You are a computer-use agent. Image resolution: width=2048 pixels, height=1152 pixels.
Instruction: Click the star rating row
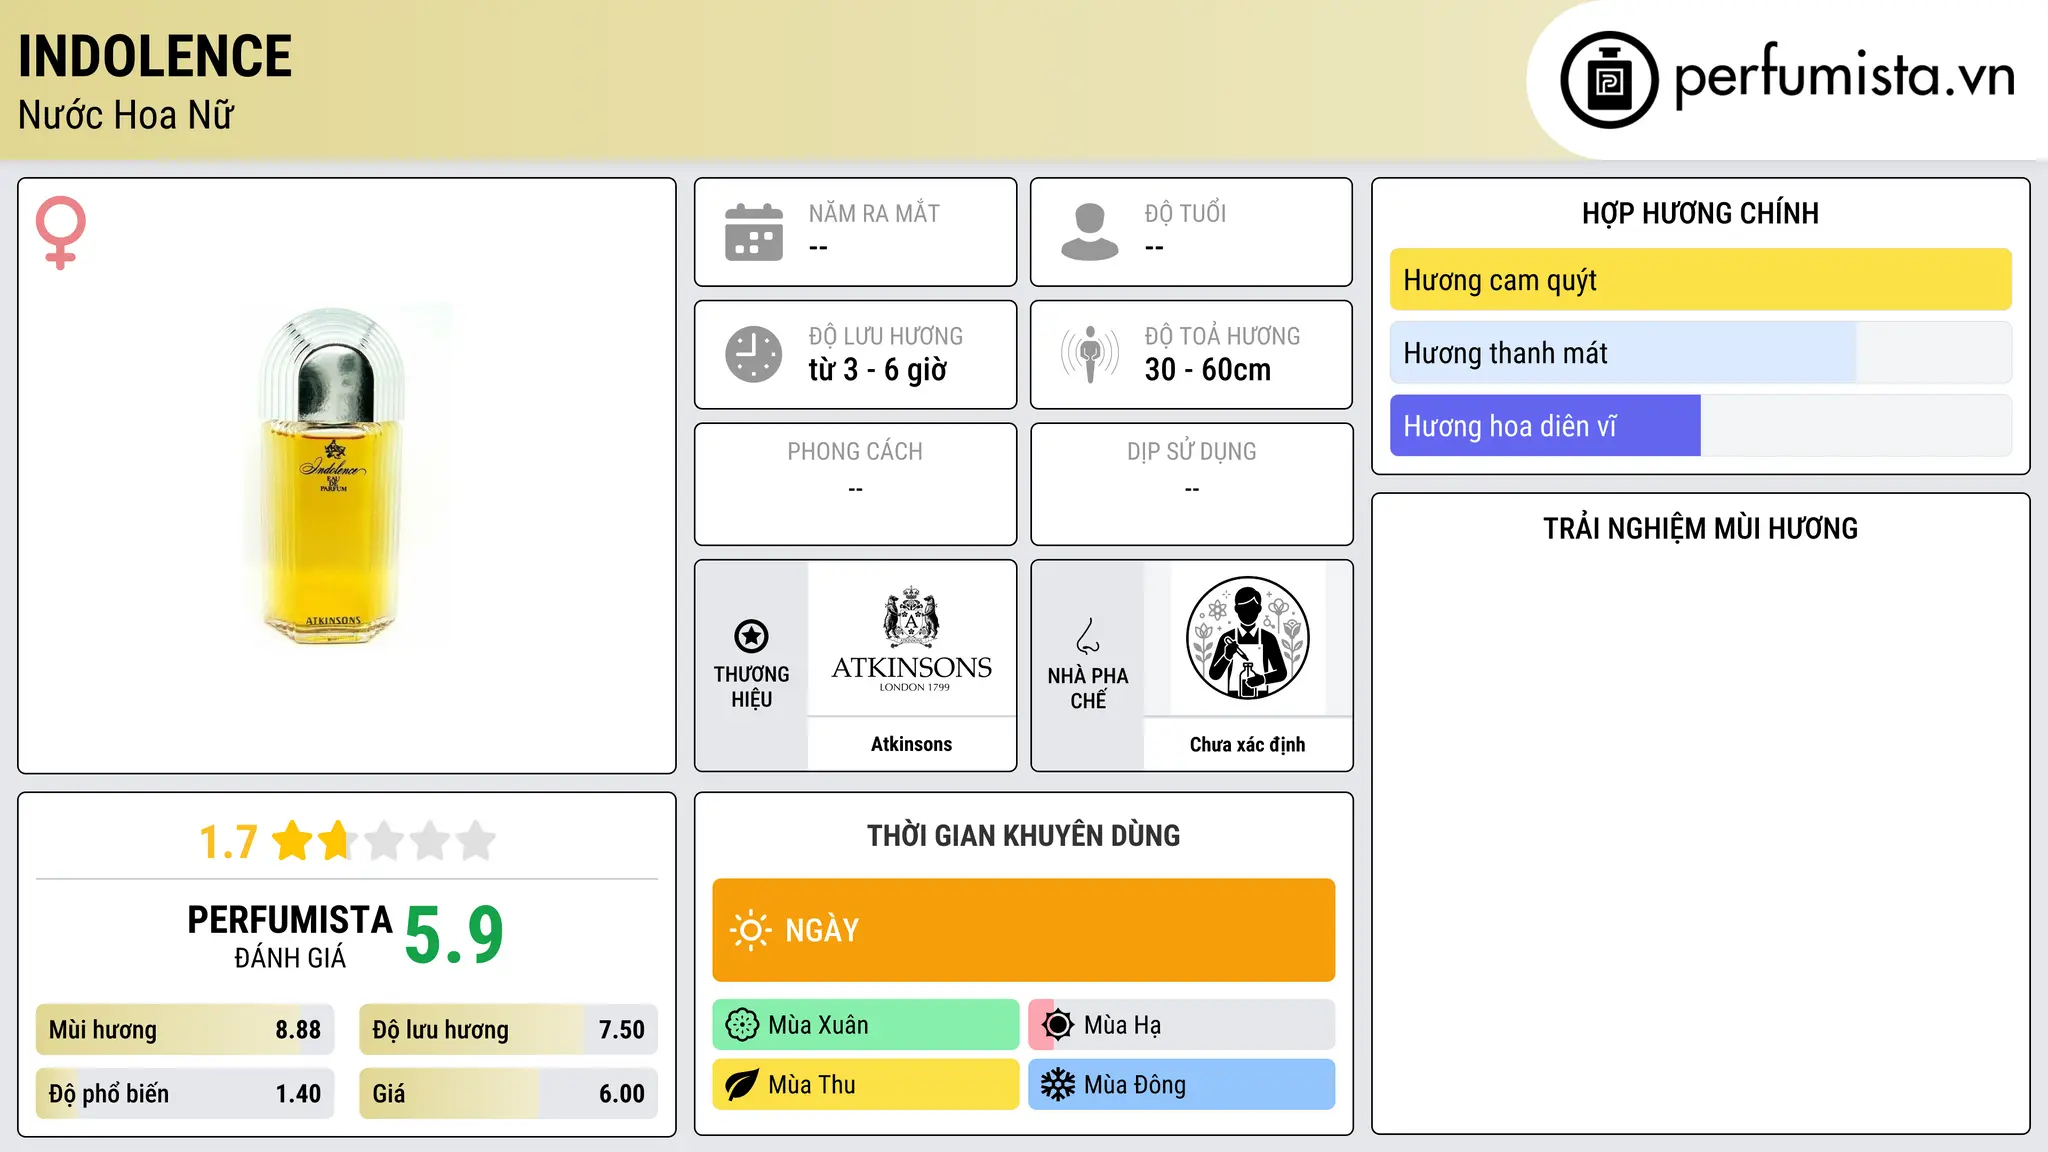tap(384, 841)
